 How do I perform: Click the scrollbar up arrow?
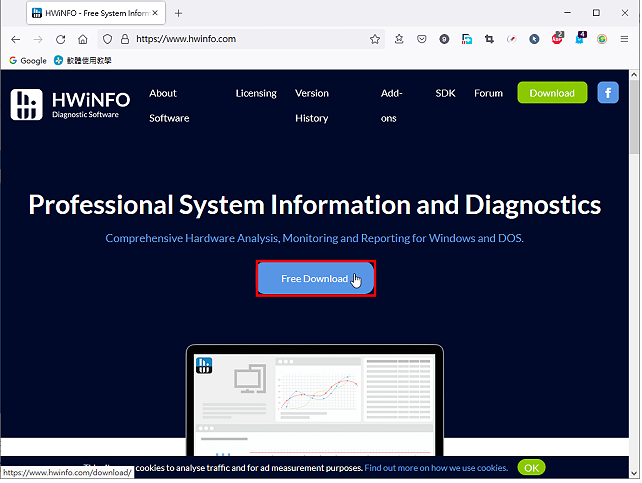(634, 75)
